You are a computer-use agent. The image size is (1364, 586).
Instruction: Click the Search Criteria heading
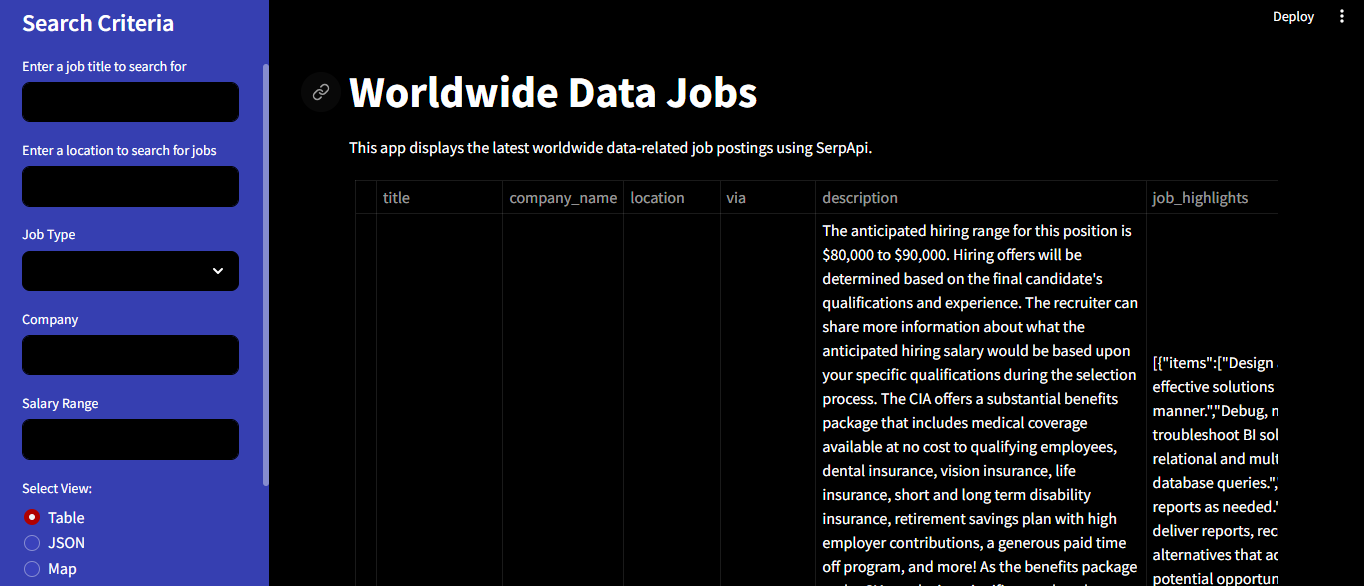click(97, 23)
